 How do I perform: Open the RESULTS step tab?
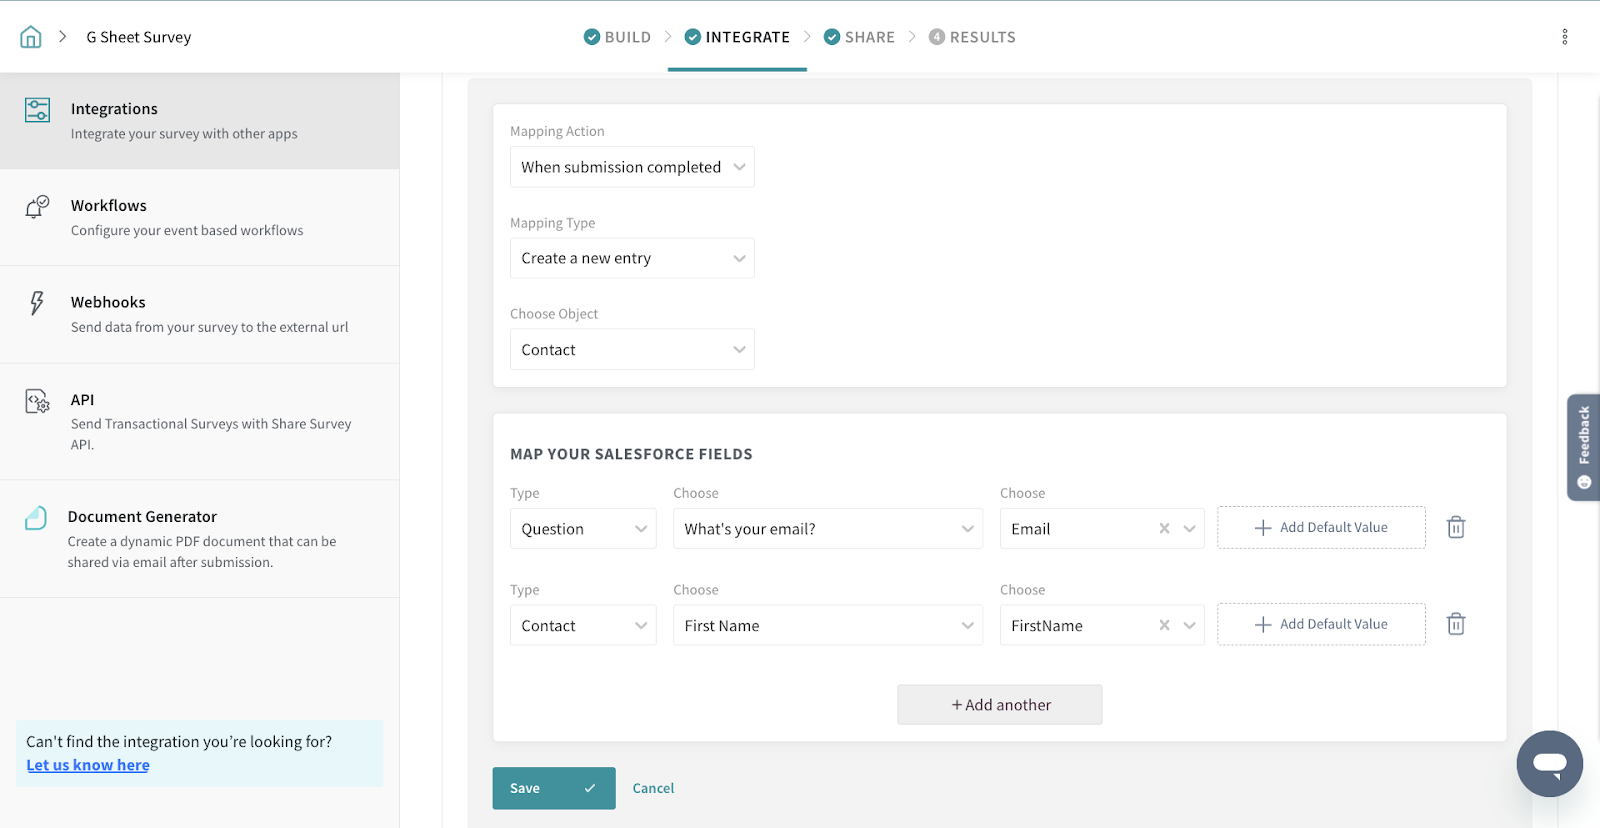coord(972,37)
